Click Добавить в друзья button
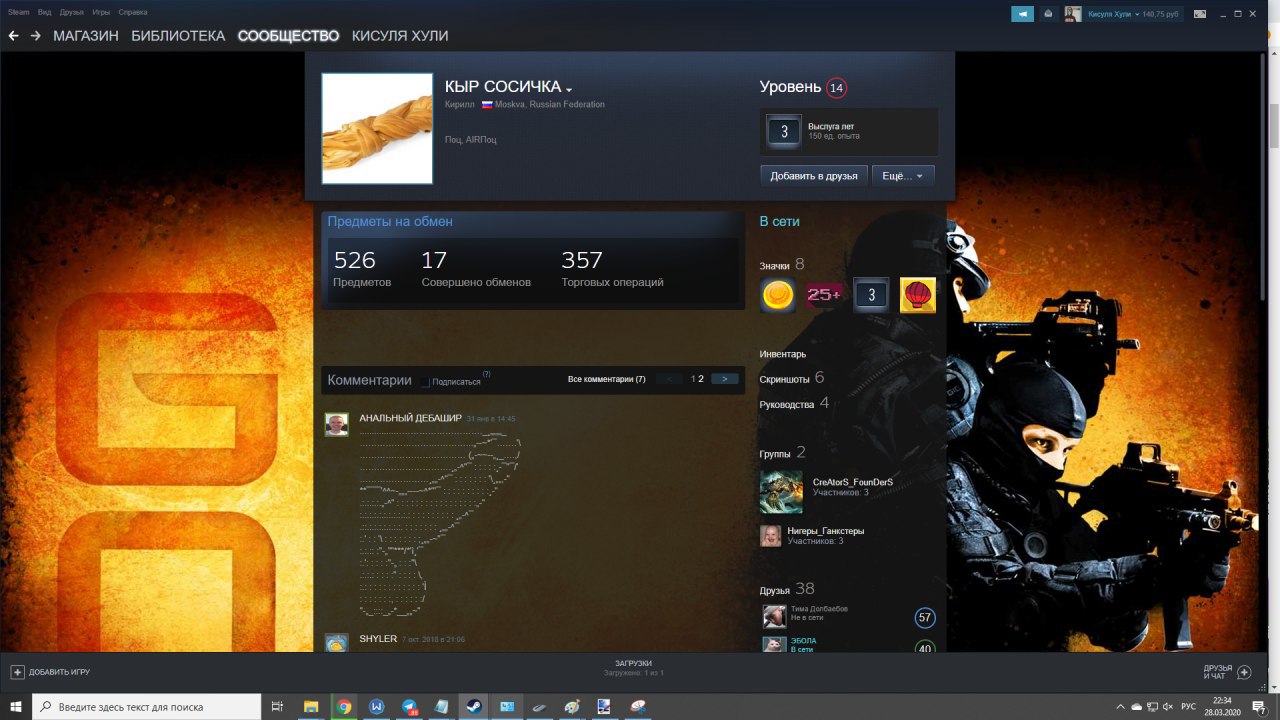 point(814,176)
